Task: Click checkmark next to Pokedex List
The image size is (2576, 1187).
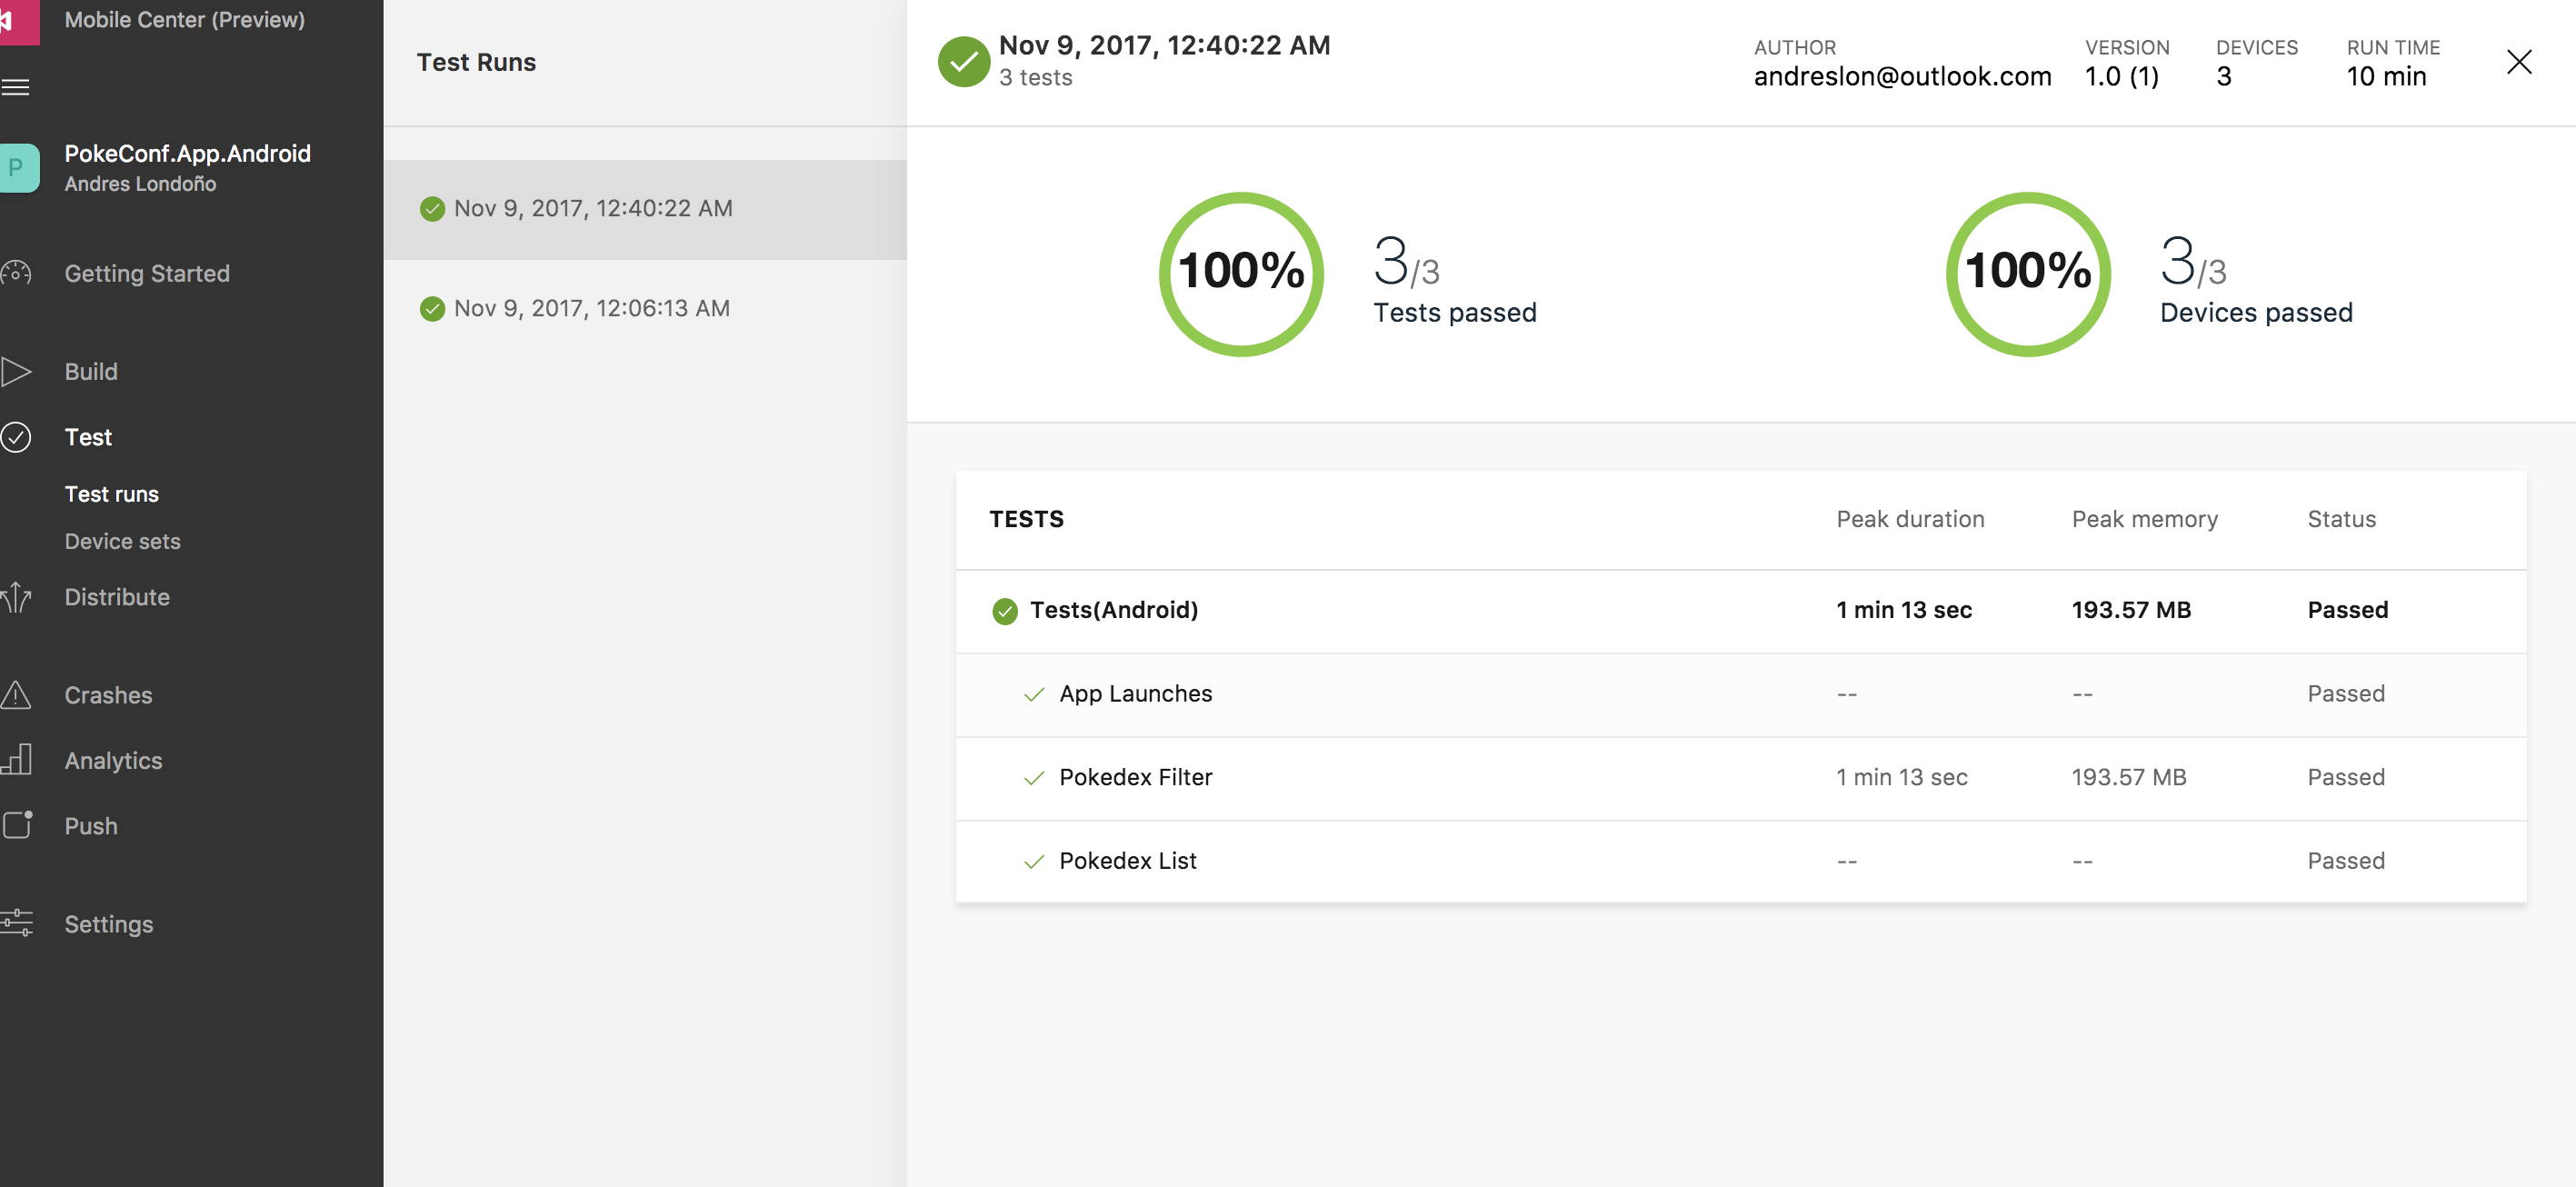Action: pos(1034,862)
